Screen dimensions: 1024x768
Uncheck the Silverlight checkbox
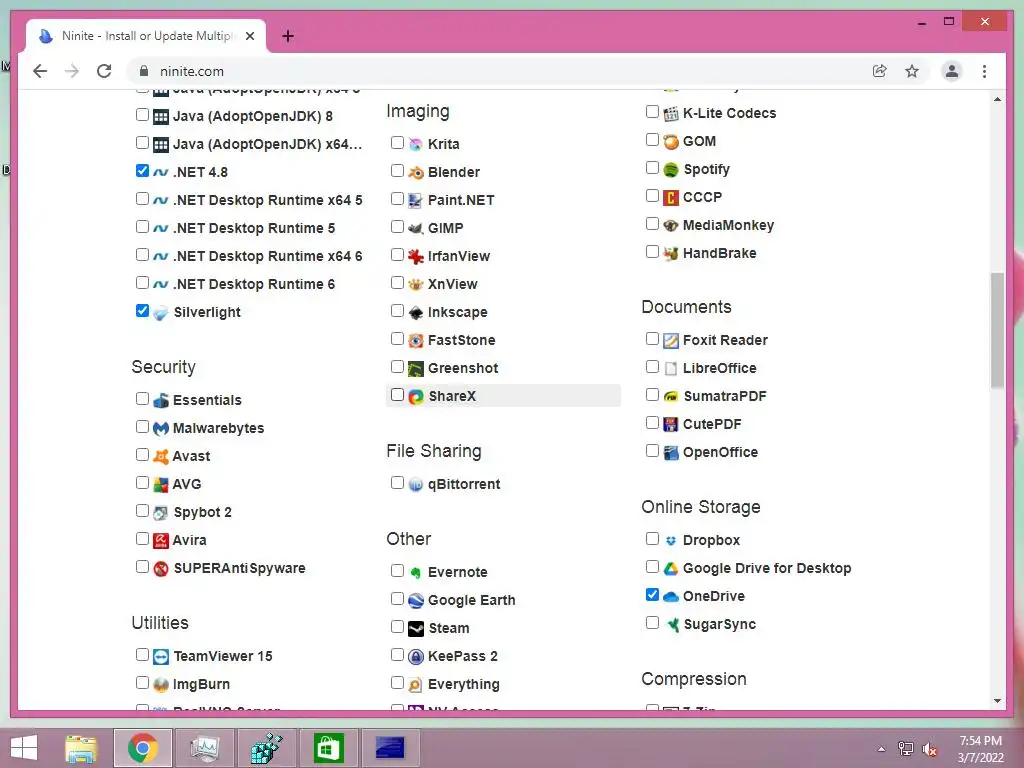tap(142, 311)
